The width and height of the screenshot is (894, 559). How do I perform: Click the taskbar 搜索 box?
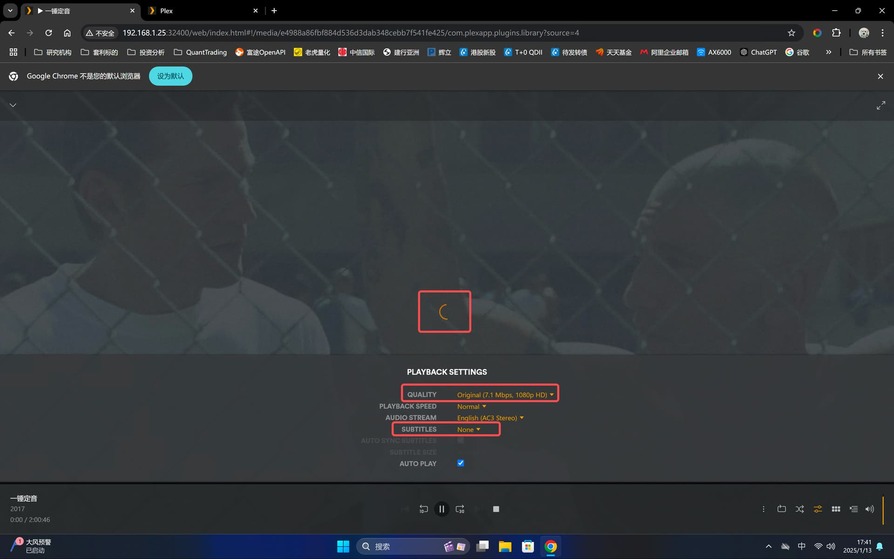[413, 546]
